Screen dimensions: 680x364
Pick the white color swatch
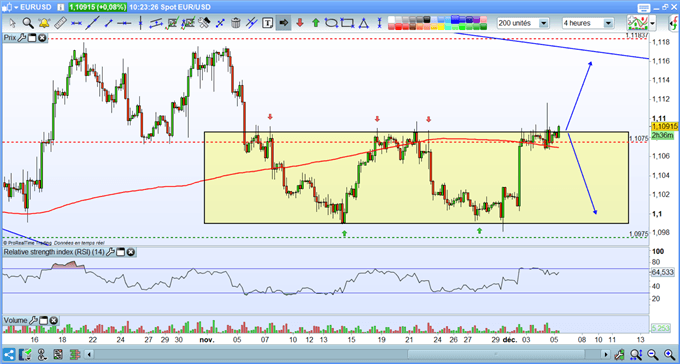click(392, 20)
